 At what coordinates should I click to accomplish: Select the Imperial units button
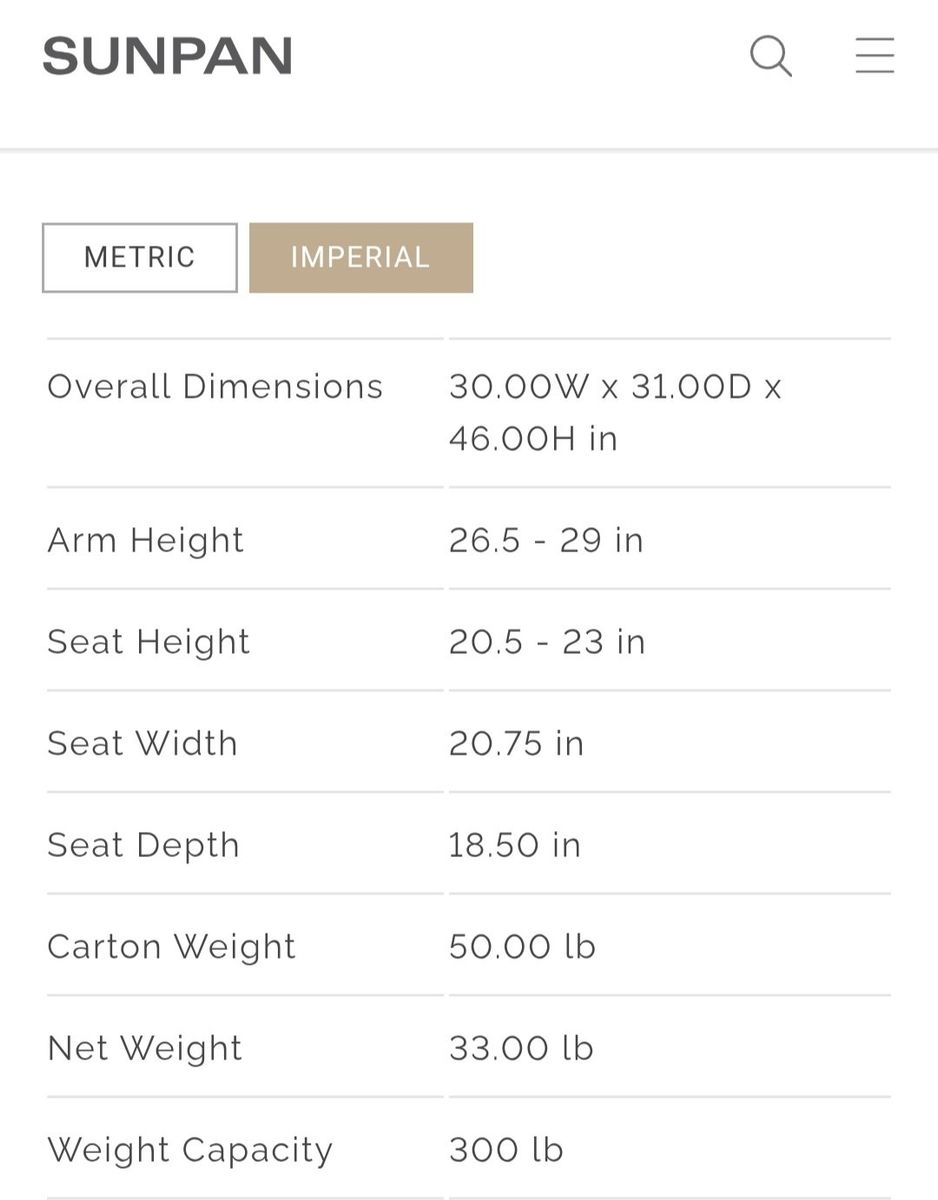click(361, 258)
